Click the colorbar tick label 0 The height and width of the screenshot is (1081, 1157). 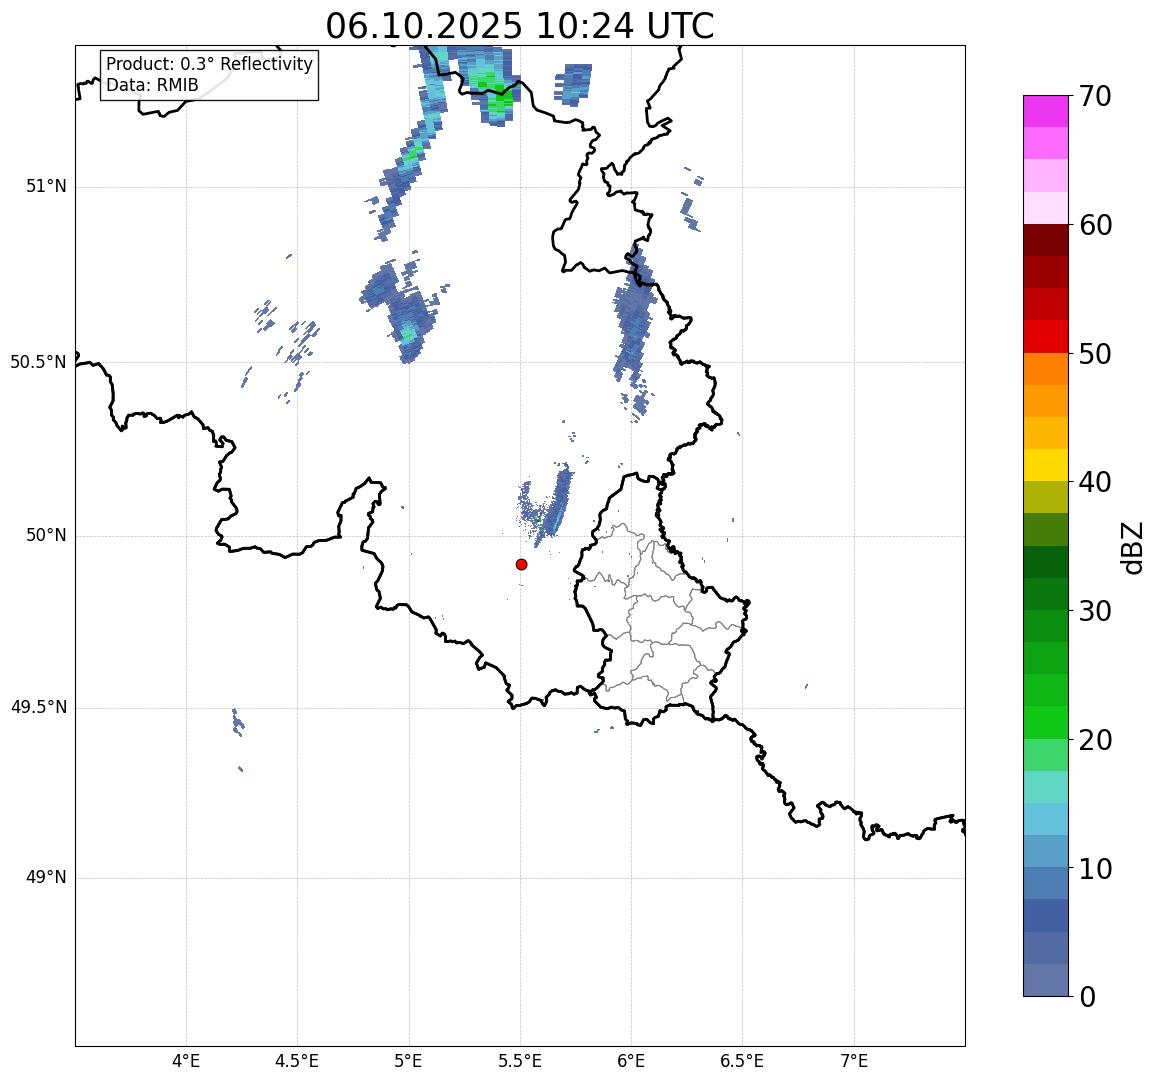[1088, 997]
